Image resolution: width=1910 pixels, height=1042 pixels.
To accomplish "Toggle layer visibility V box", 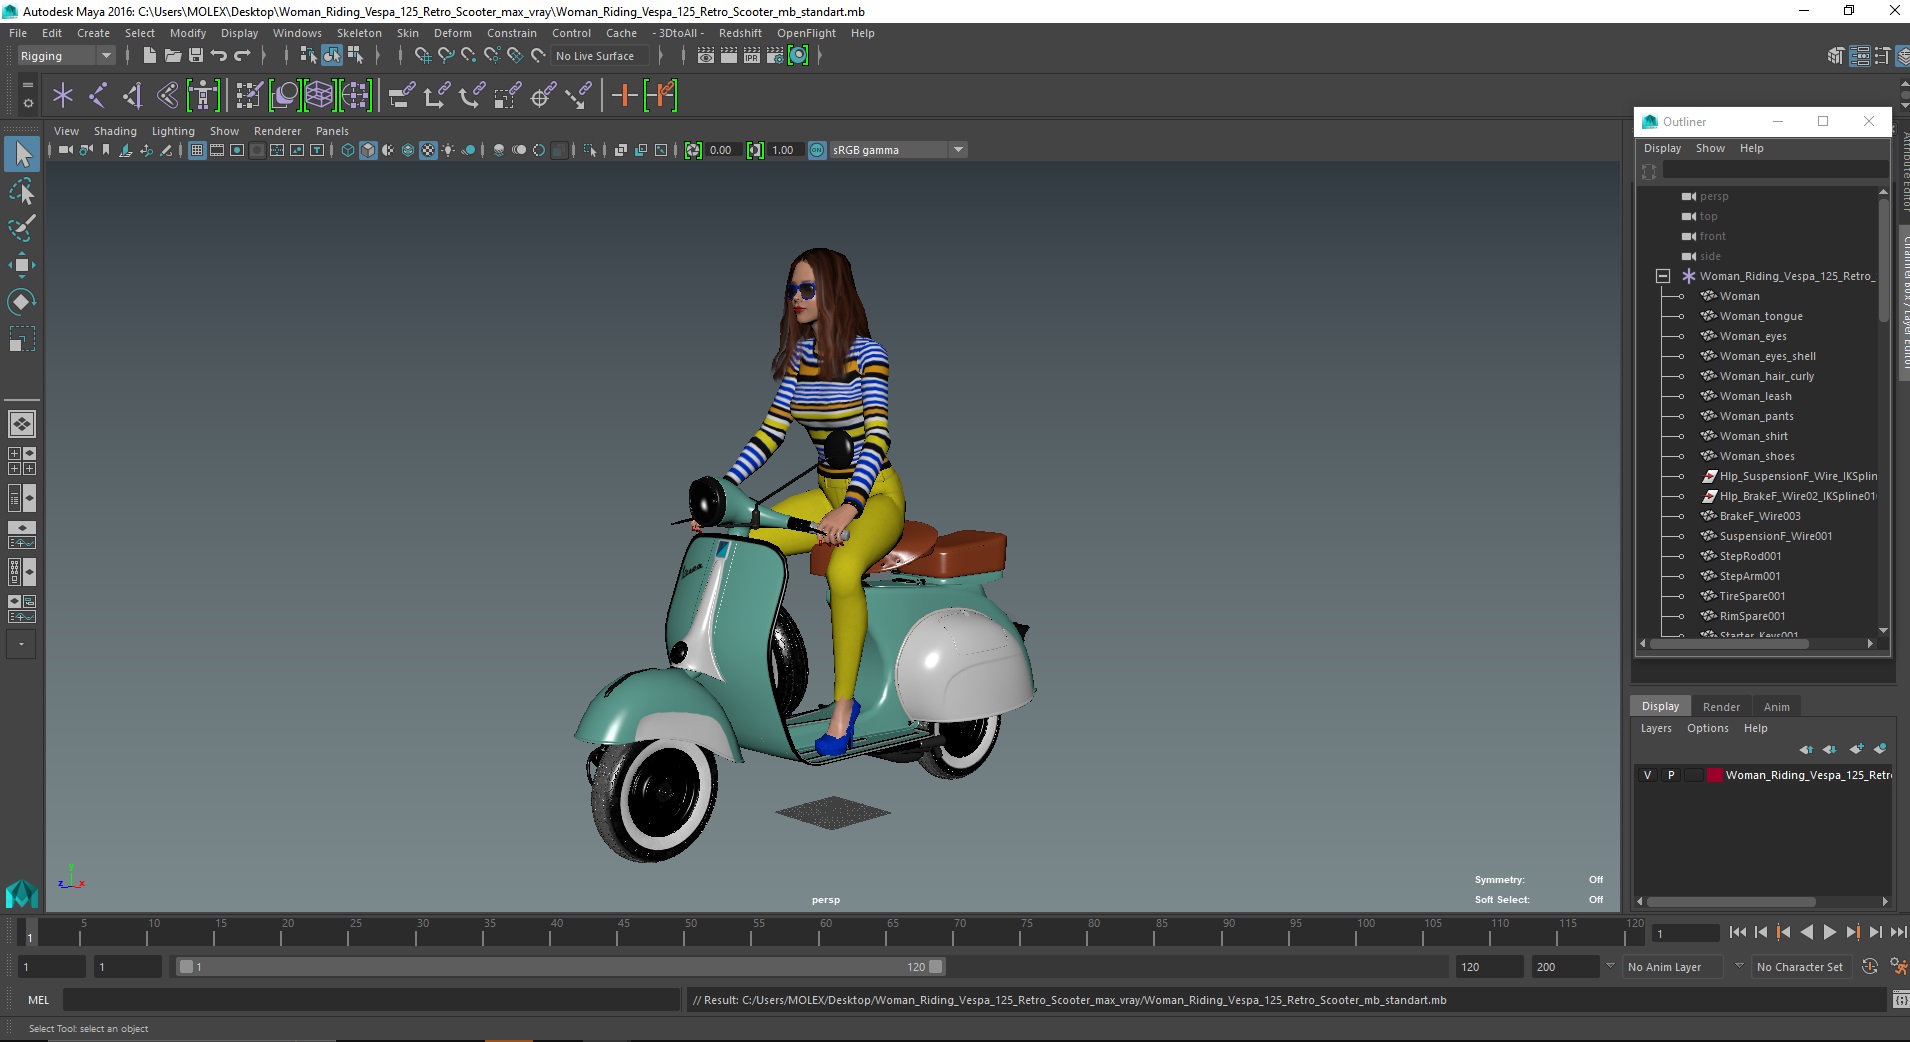I will point(1648,775).
